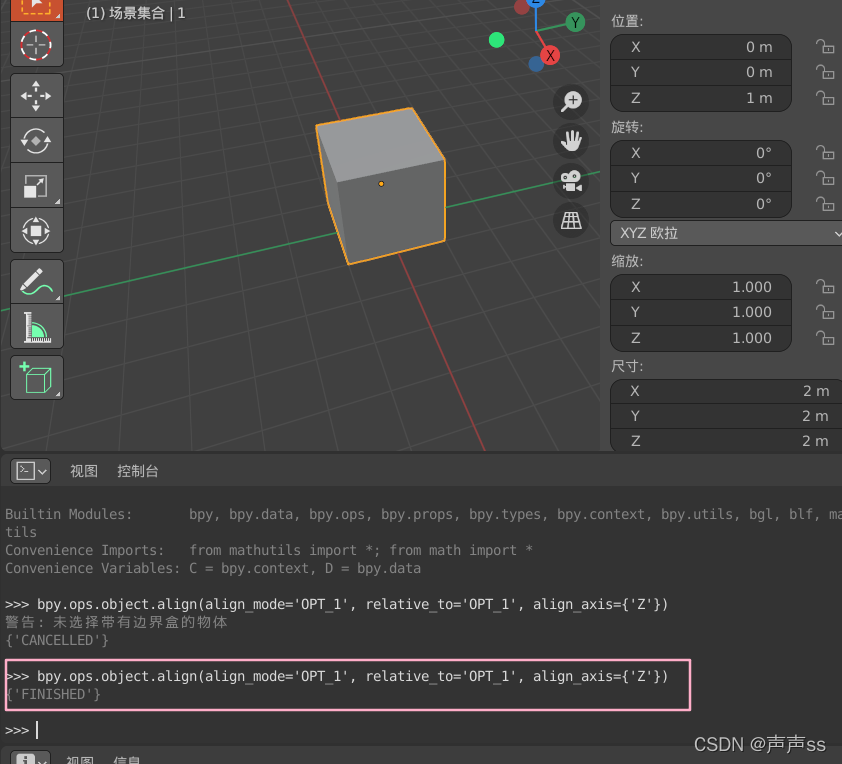Click the Scale X value slider
842x764 pixels.
click(x=700, y=287)
